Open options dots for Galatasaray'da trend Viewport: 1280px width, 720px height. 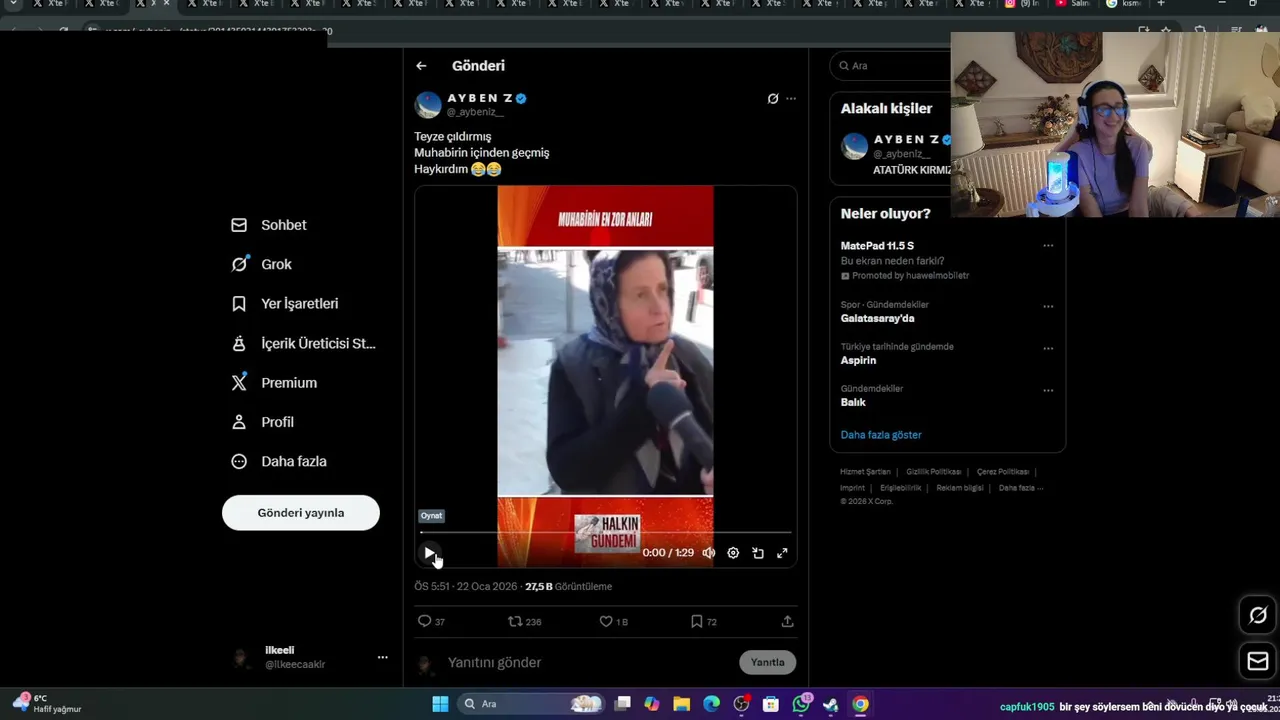pyautogui.click(x=1048, y=306)
